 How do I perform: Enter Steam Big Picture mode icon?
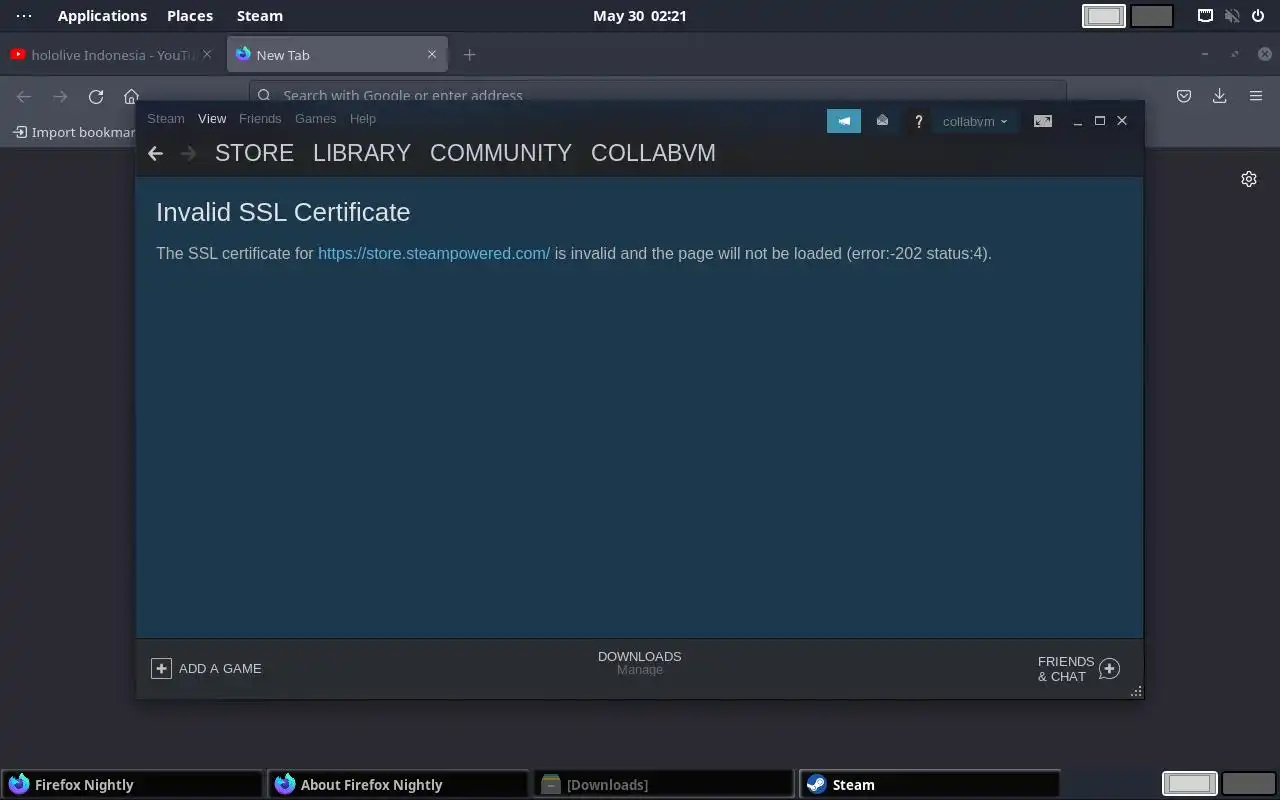(x=1042, y=121)
